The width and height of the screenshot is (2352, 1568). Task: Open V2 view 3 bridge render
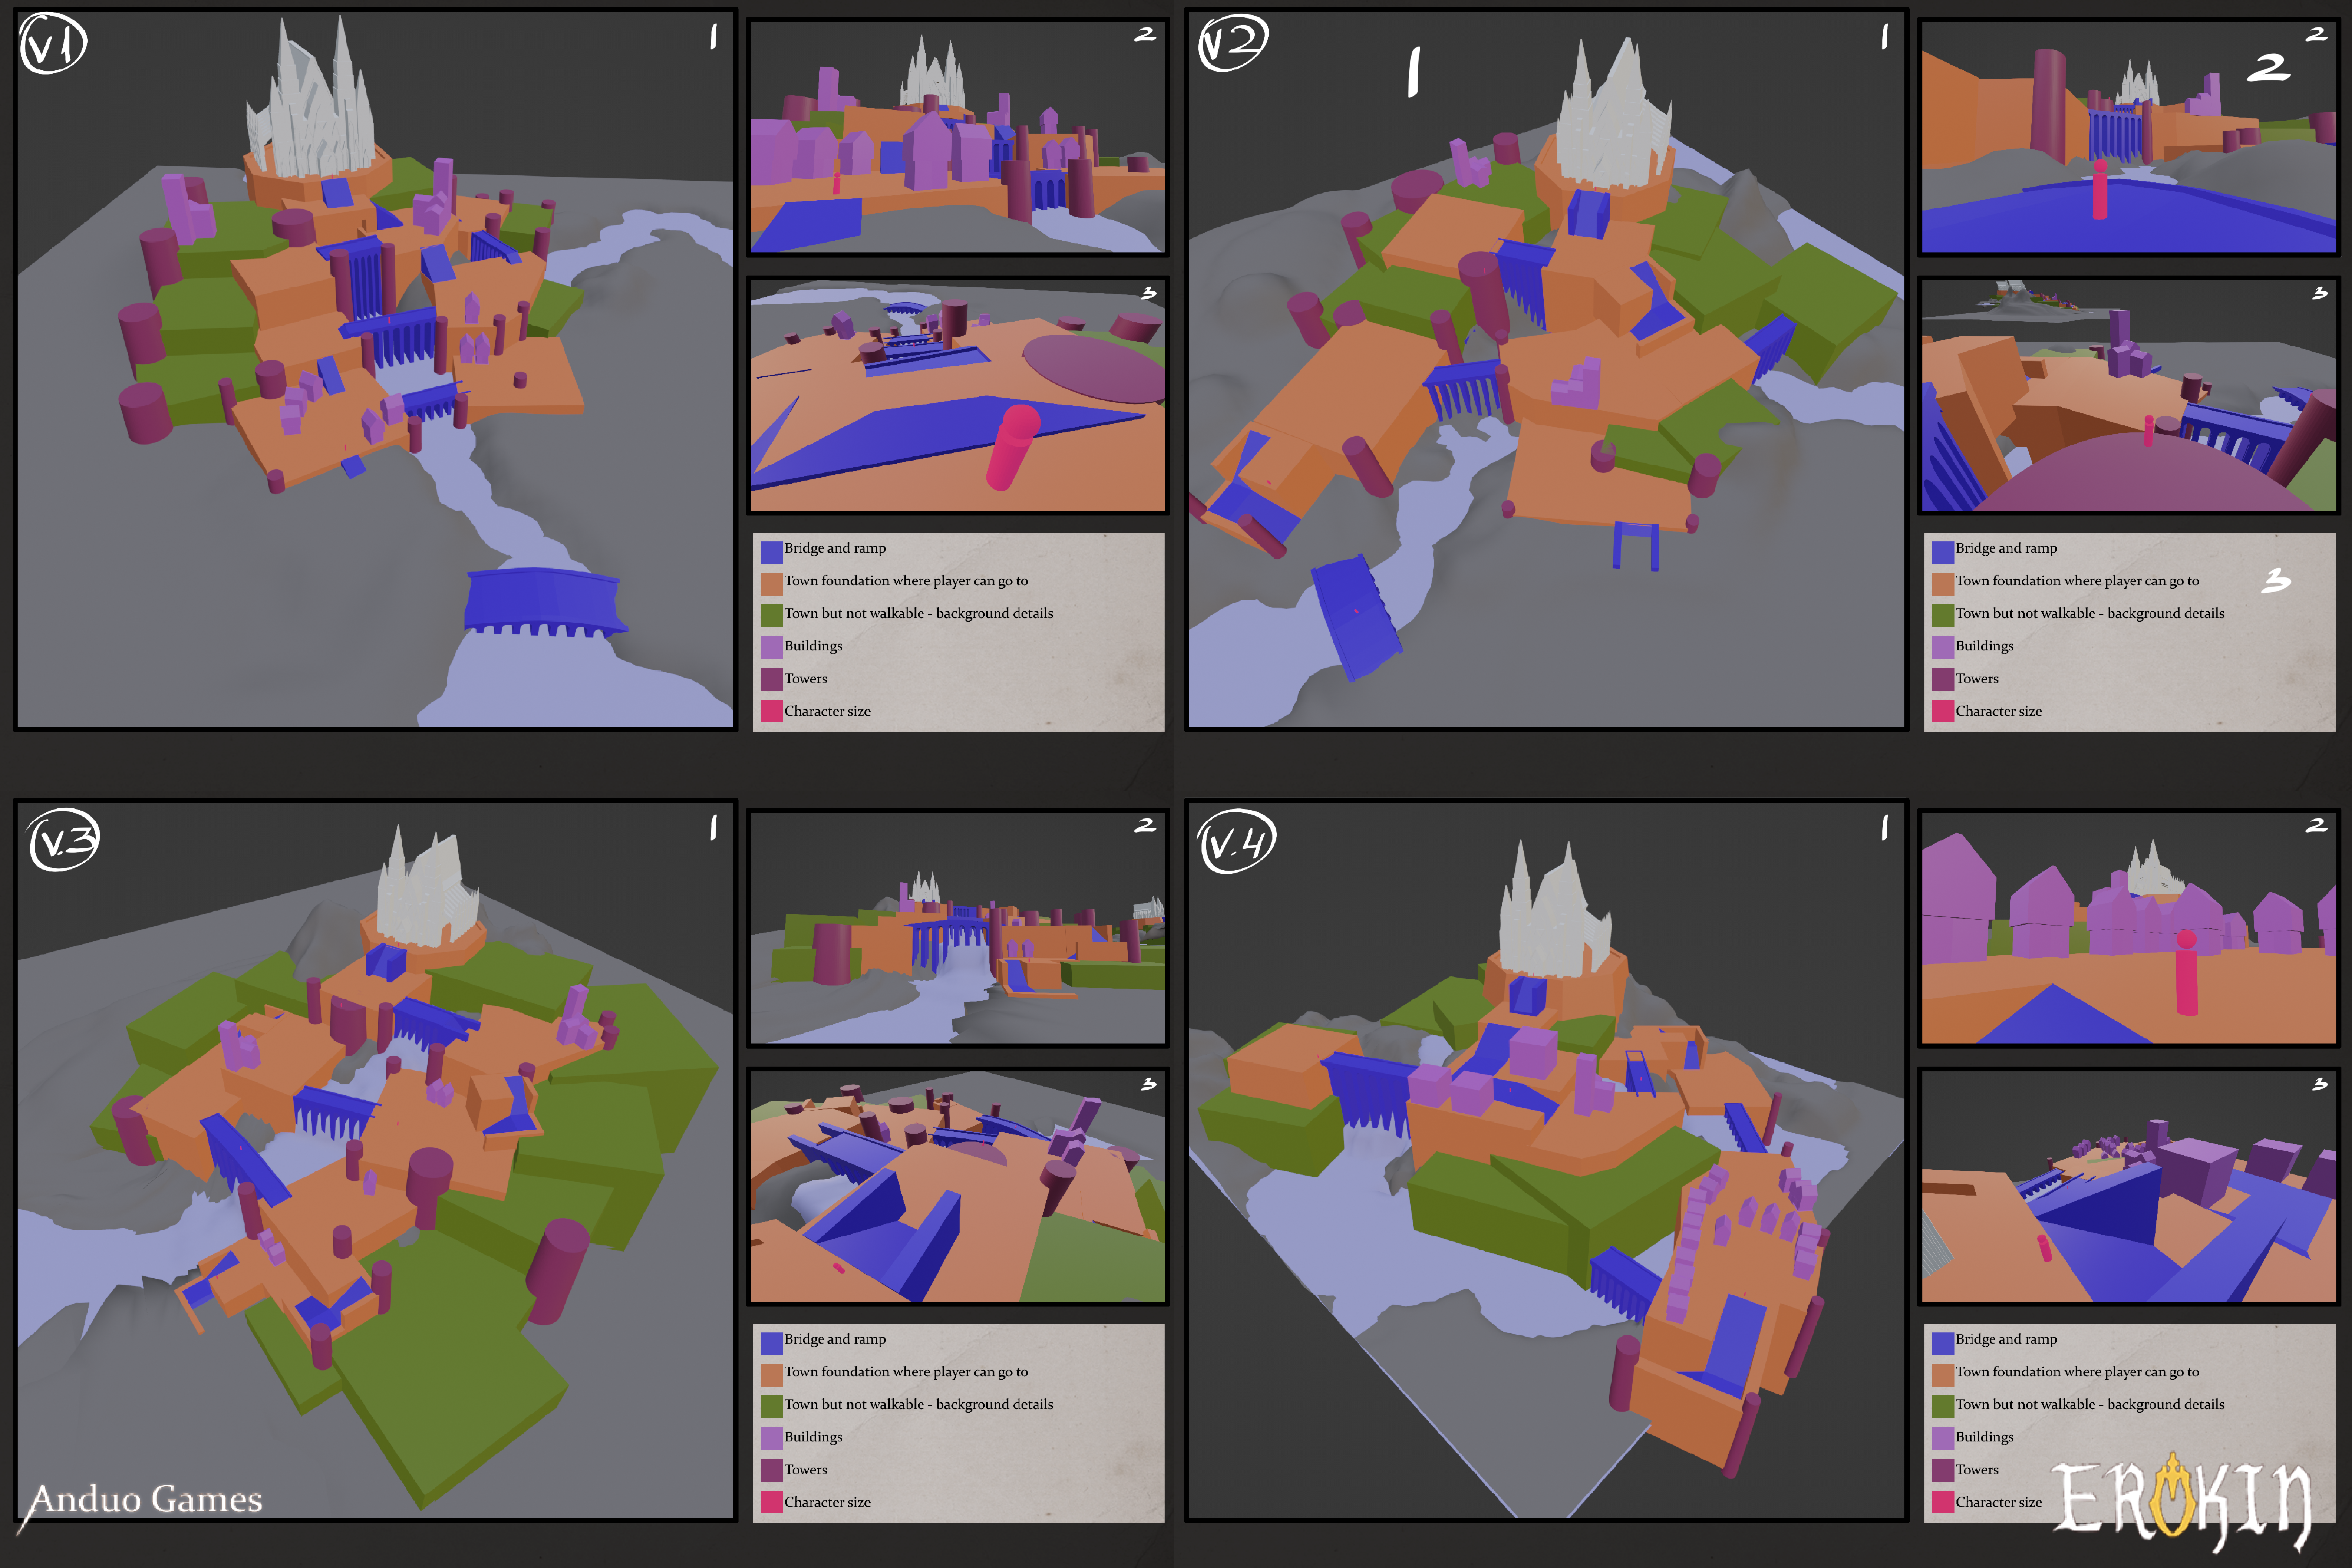(2129, 396)
